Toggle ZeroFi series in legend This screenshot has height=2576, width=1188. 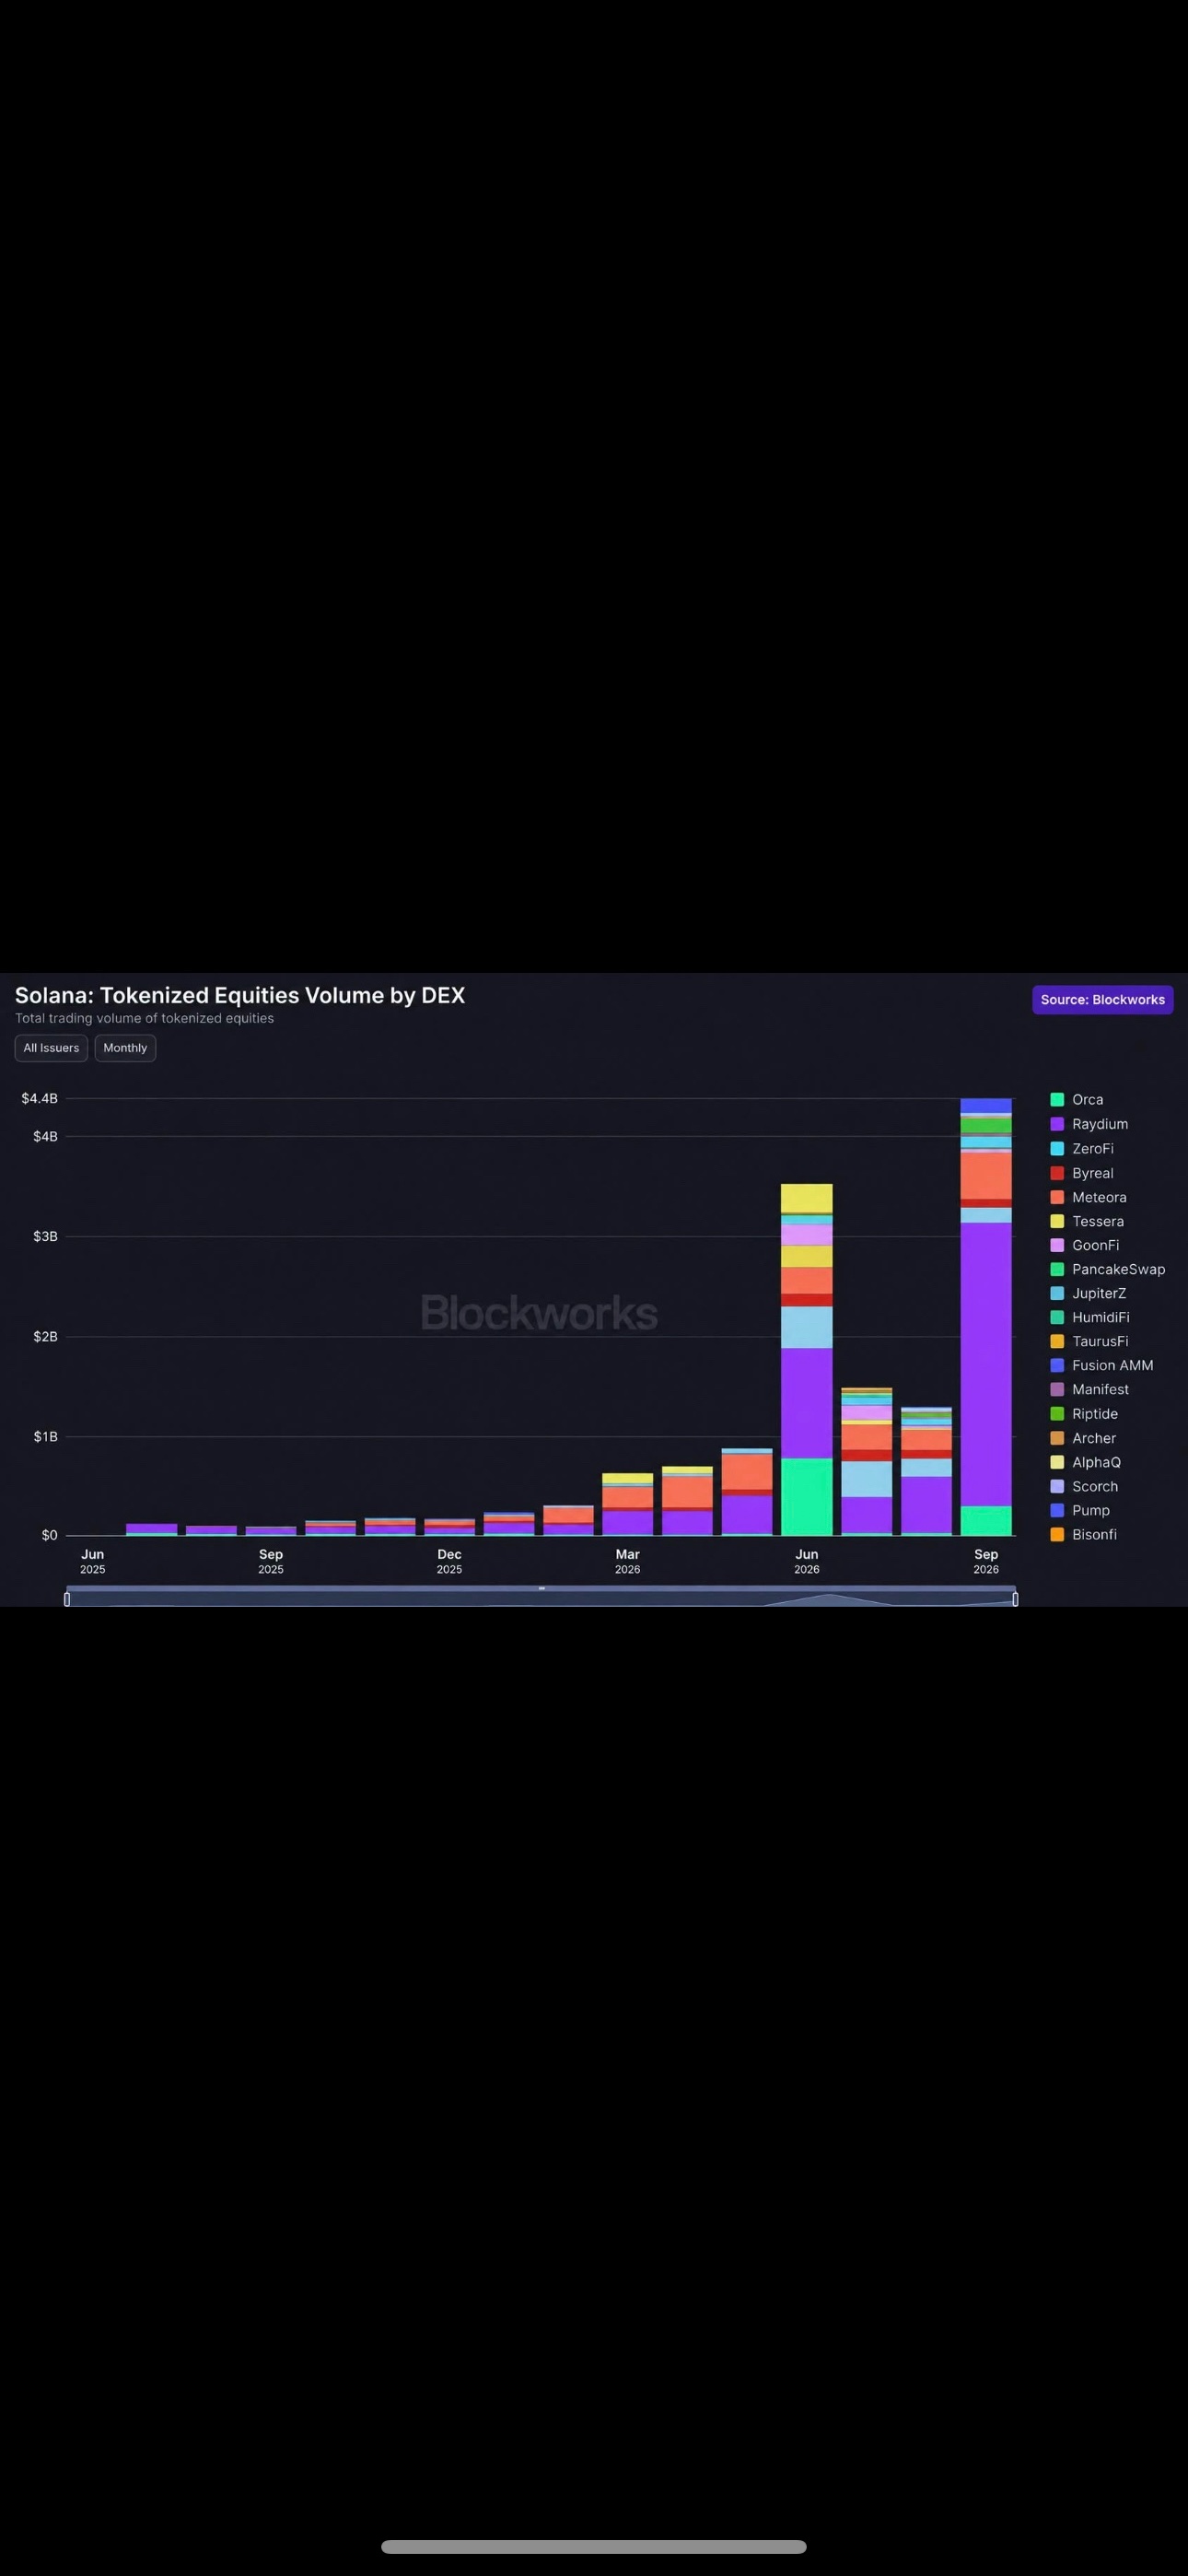[x=1081, y=1149]
